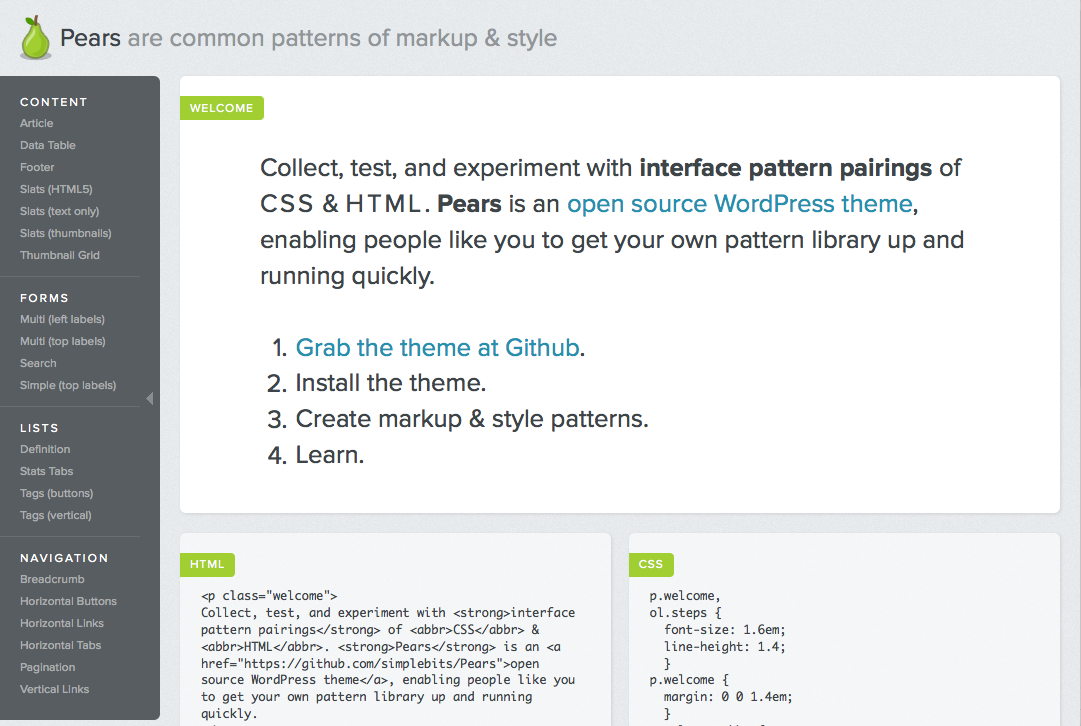
Task: Go to Vertical Links pattern
Action: [x=54, y=690]
